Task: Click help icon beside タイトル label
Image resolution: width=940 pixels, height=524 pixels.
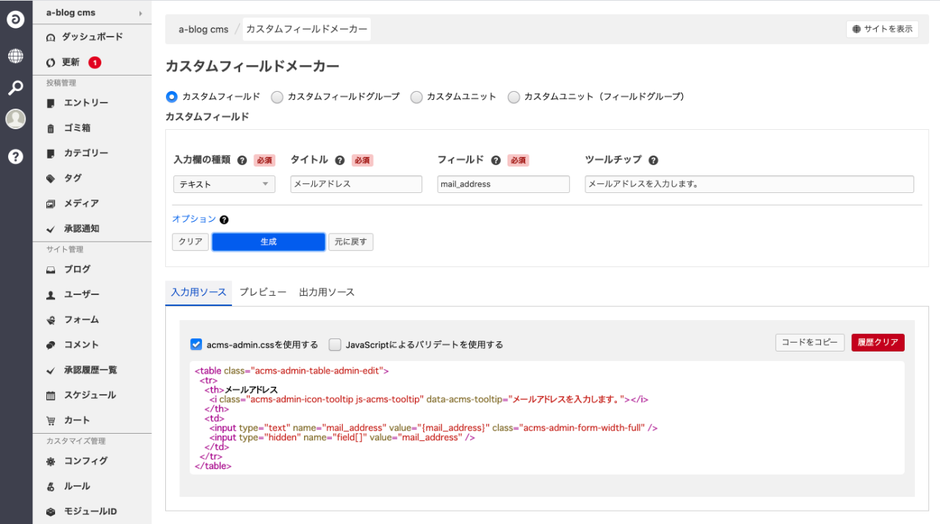Action: (340, 160)
